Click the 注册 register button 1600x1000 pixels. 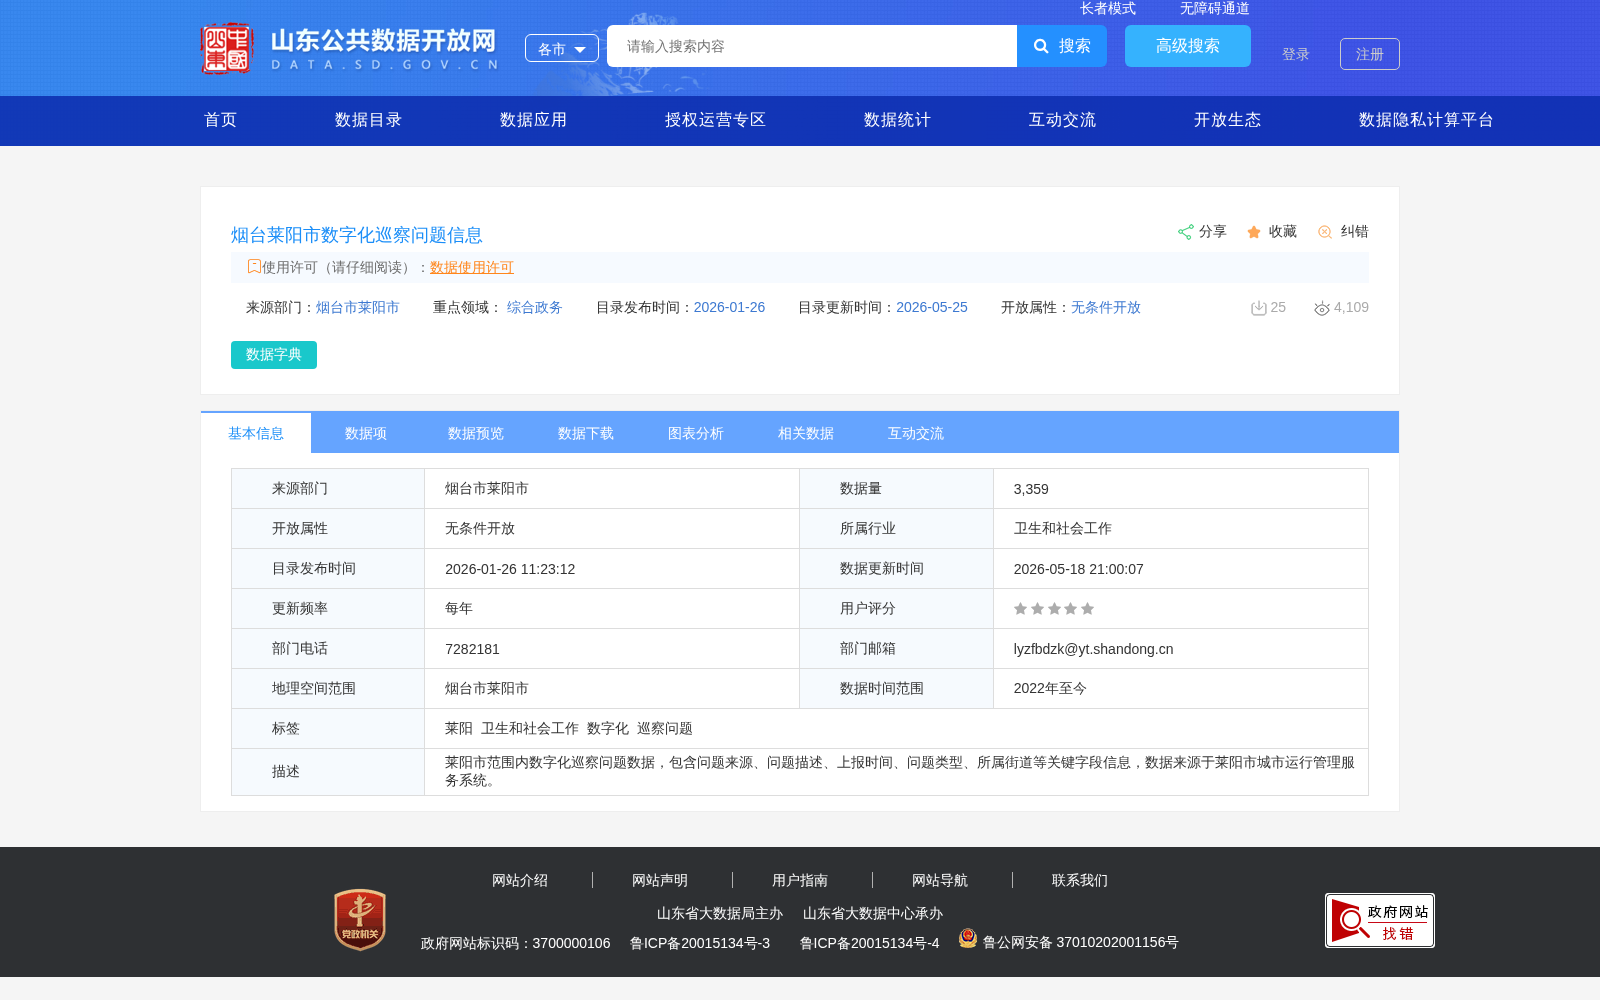pyautogui.click(x=1370, y=54)
